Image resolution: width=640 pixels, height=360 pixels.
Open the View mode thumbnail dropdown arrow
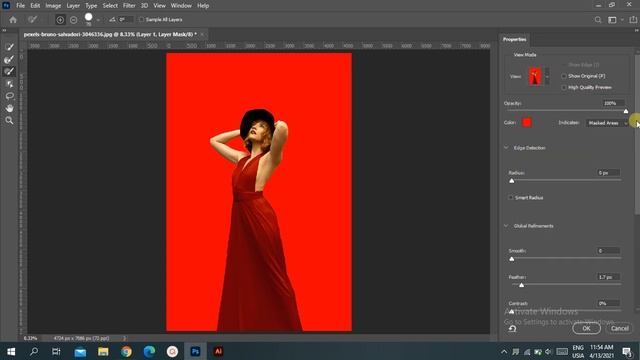pos(547,76)
